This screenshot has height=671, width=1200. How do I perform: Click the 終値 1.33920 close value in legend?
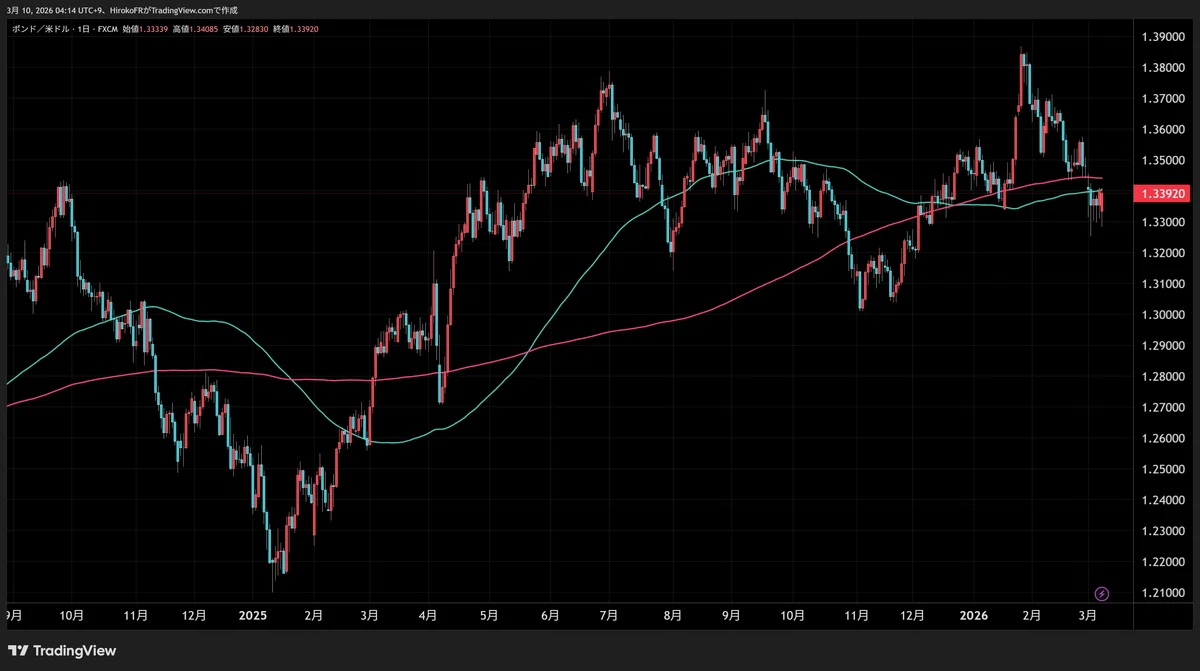coord(296,29)
